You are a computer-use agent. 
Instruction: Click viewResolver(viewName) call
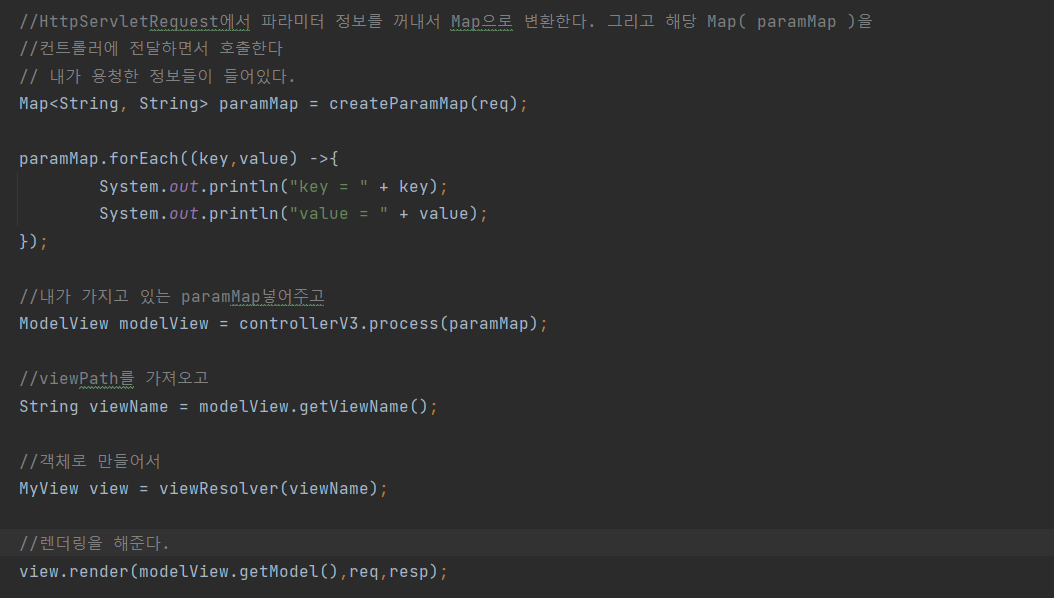[269, 488]
